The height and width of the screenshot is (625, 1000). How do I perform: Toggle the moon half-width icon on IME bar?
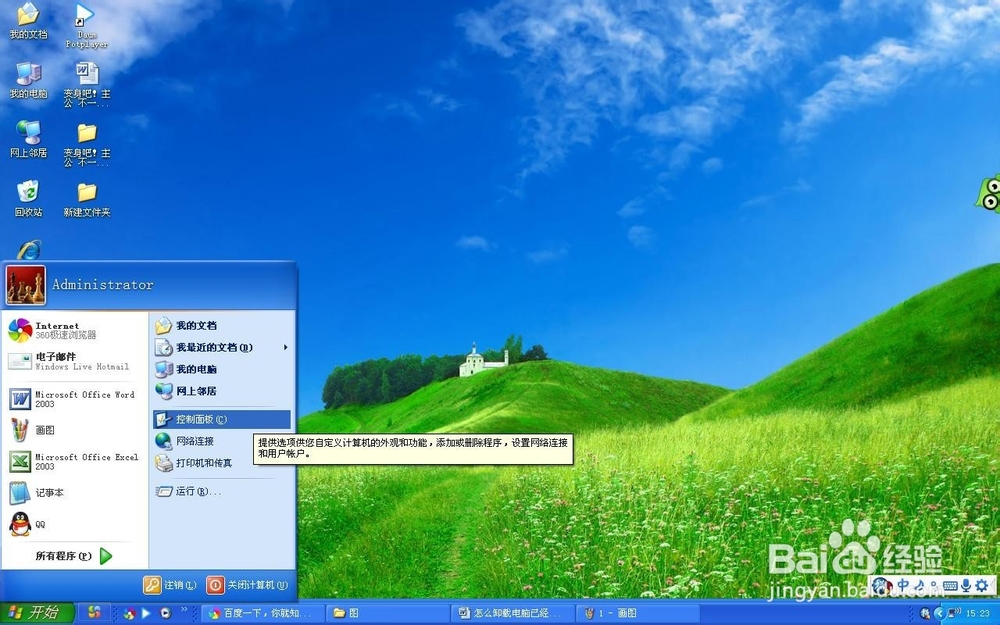click(919, 585)
